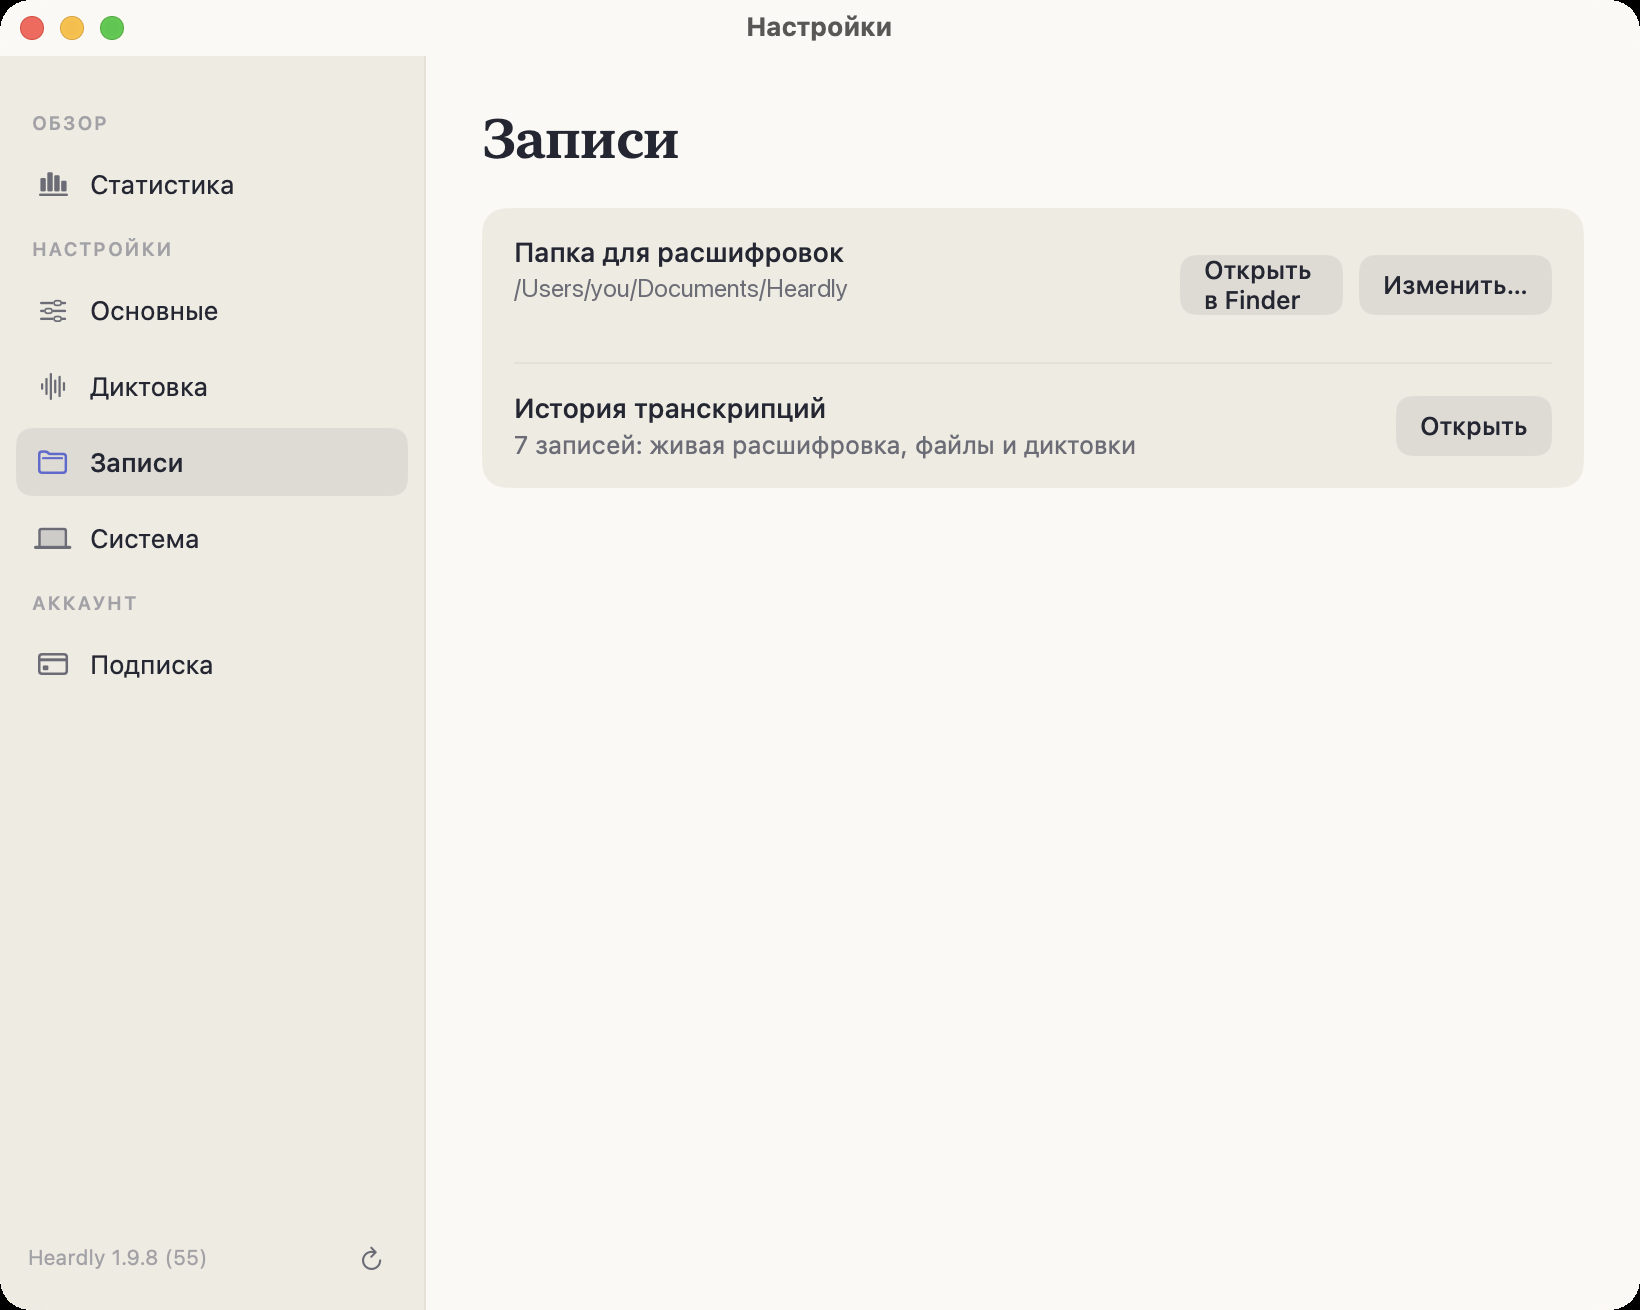This screenshot has width=1640, height=1310.
Task: Click the Изменить… folder button
Action: point(1455,285)
